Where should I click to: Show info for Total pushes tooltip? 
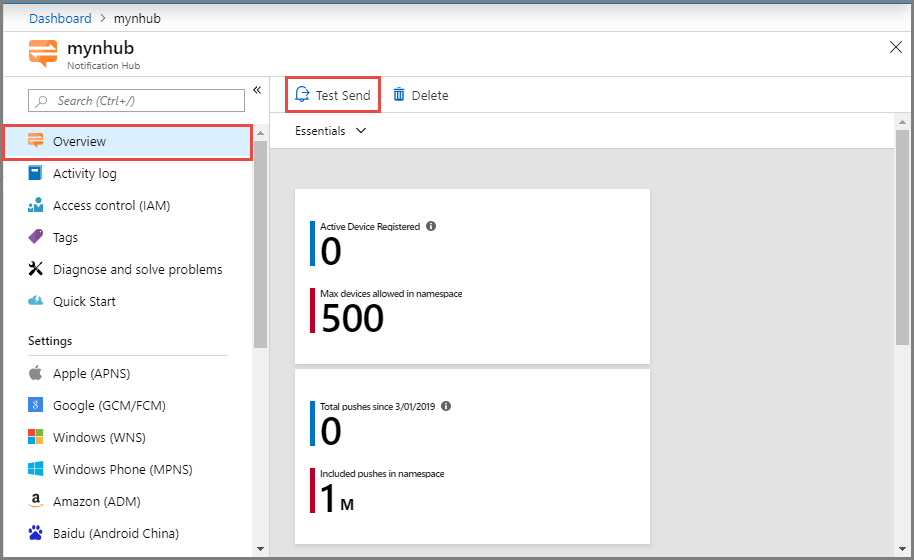coord(446,406)
